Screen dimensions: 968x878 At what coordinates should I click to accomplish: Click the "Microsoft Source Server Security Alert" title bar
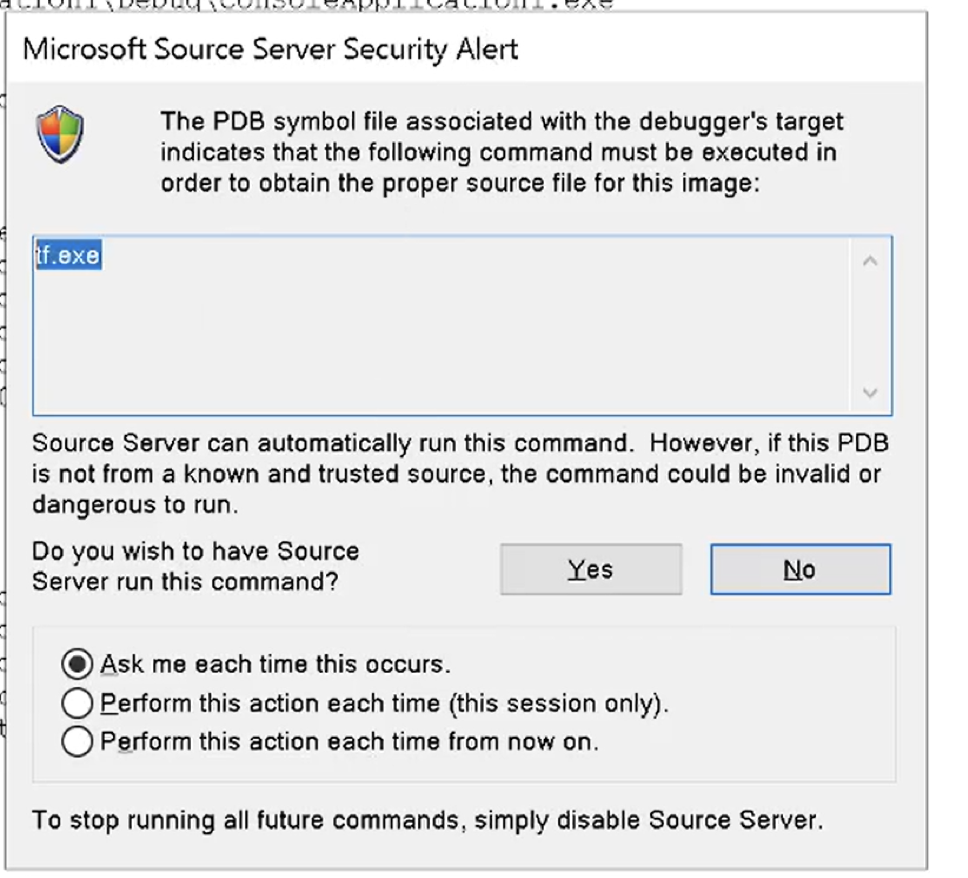(270, 49)
